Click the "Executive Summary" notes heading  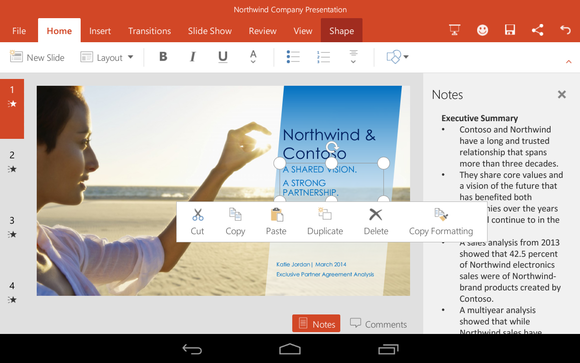pyautogui.click(x=479, y=118)
